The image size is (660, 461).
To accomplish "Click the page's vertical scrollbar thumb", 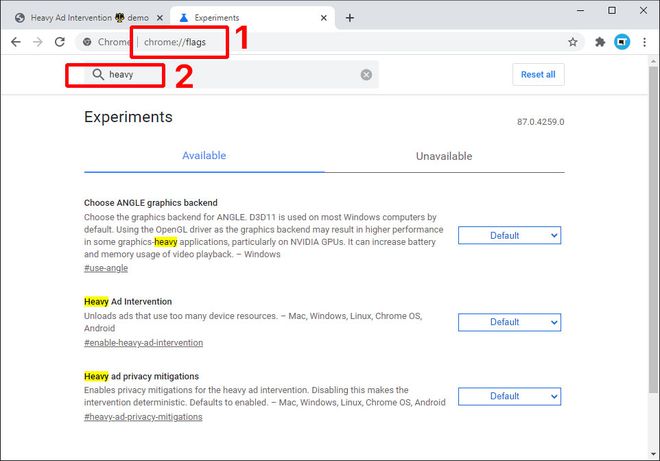I will pos(653,229).
